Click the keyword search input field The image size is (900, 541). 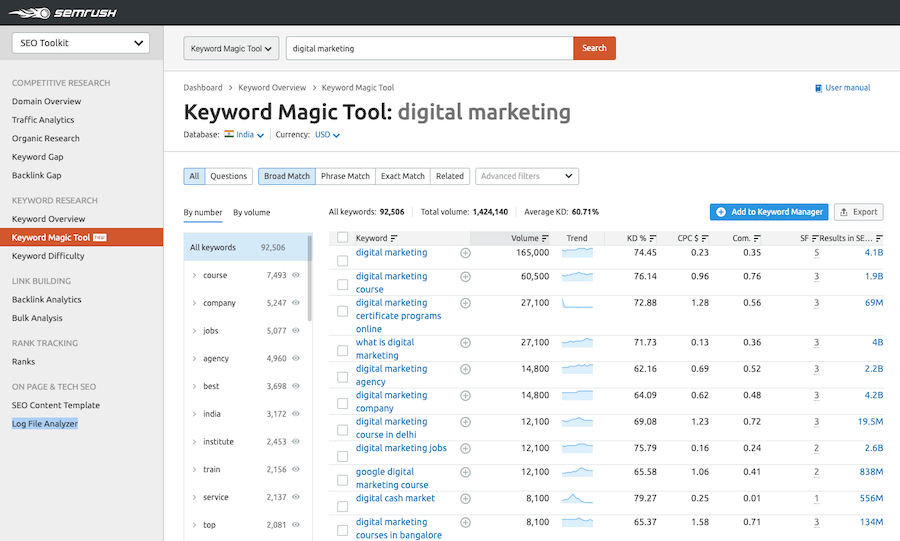pos(429,48)
